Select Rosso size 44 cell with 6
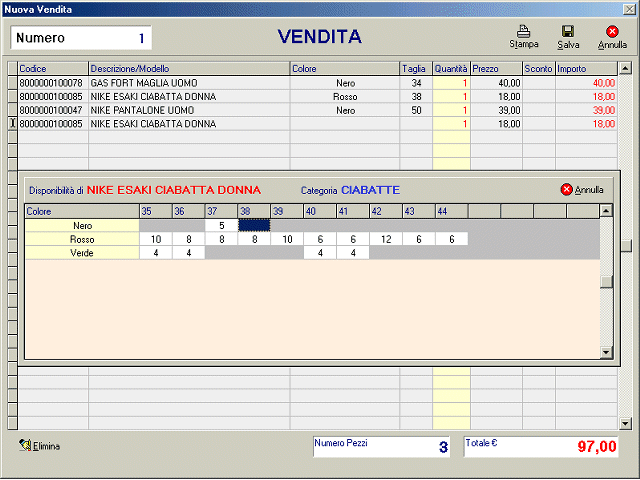The height and width of the screenshot is (480, 640). (451, 239)
